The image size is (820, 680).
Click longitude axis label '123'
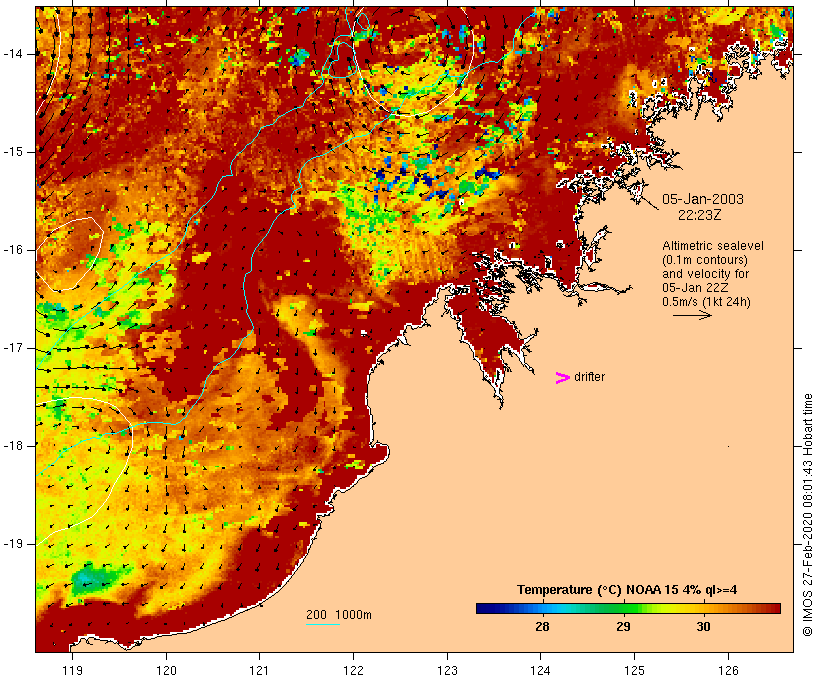click(x=447, y=671)
